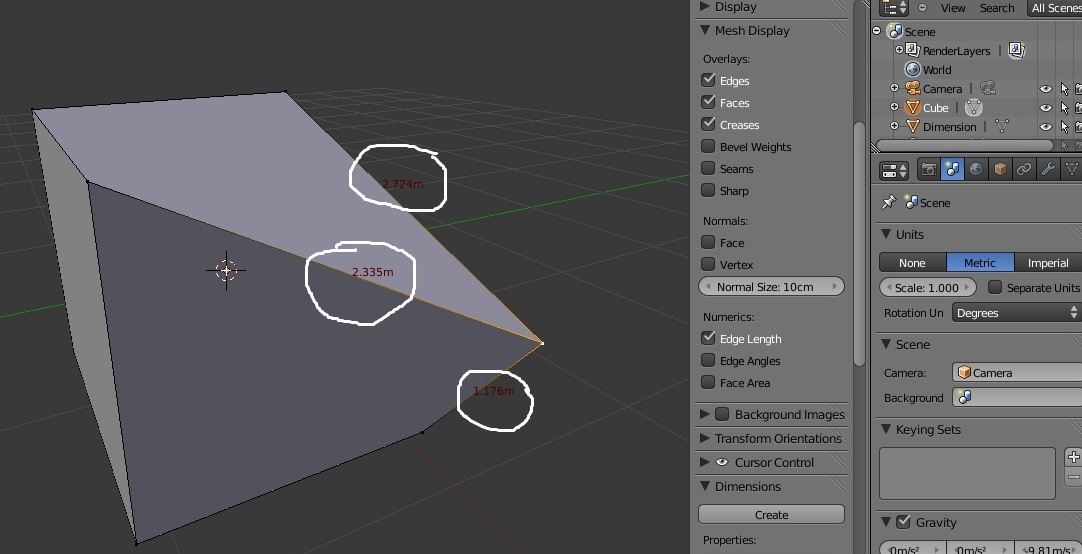This screenshot has width=1082, height=554.
Task: Enable Bevel Weights overlay
Action: click(x=708, y=146)
